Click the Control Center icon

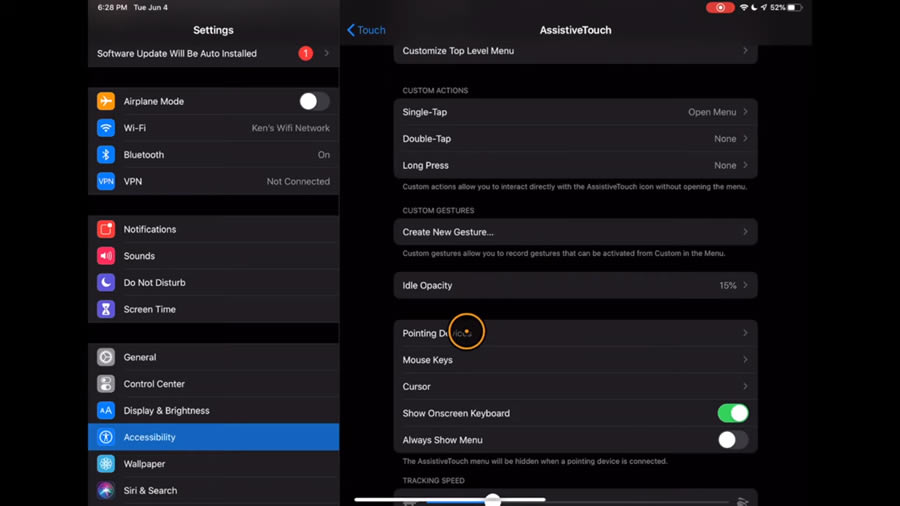point(106,384)
